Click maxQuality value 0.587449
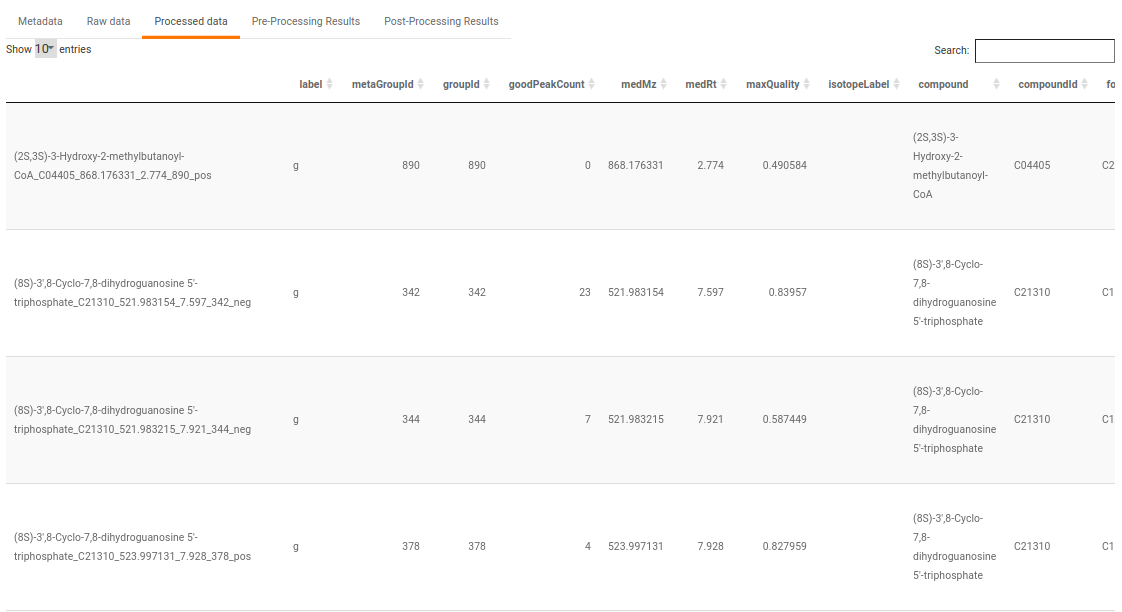 784,419
